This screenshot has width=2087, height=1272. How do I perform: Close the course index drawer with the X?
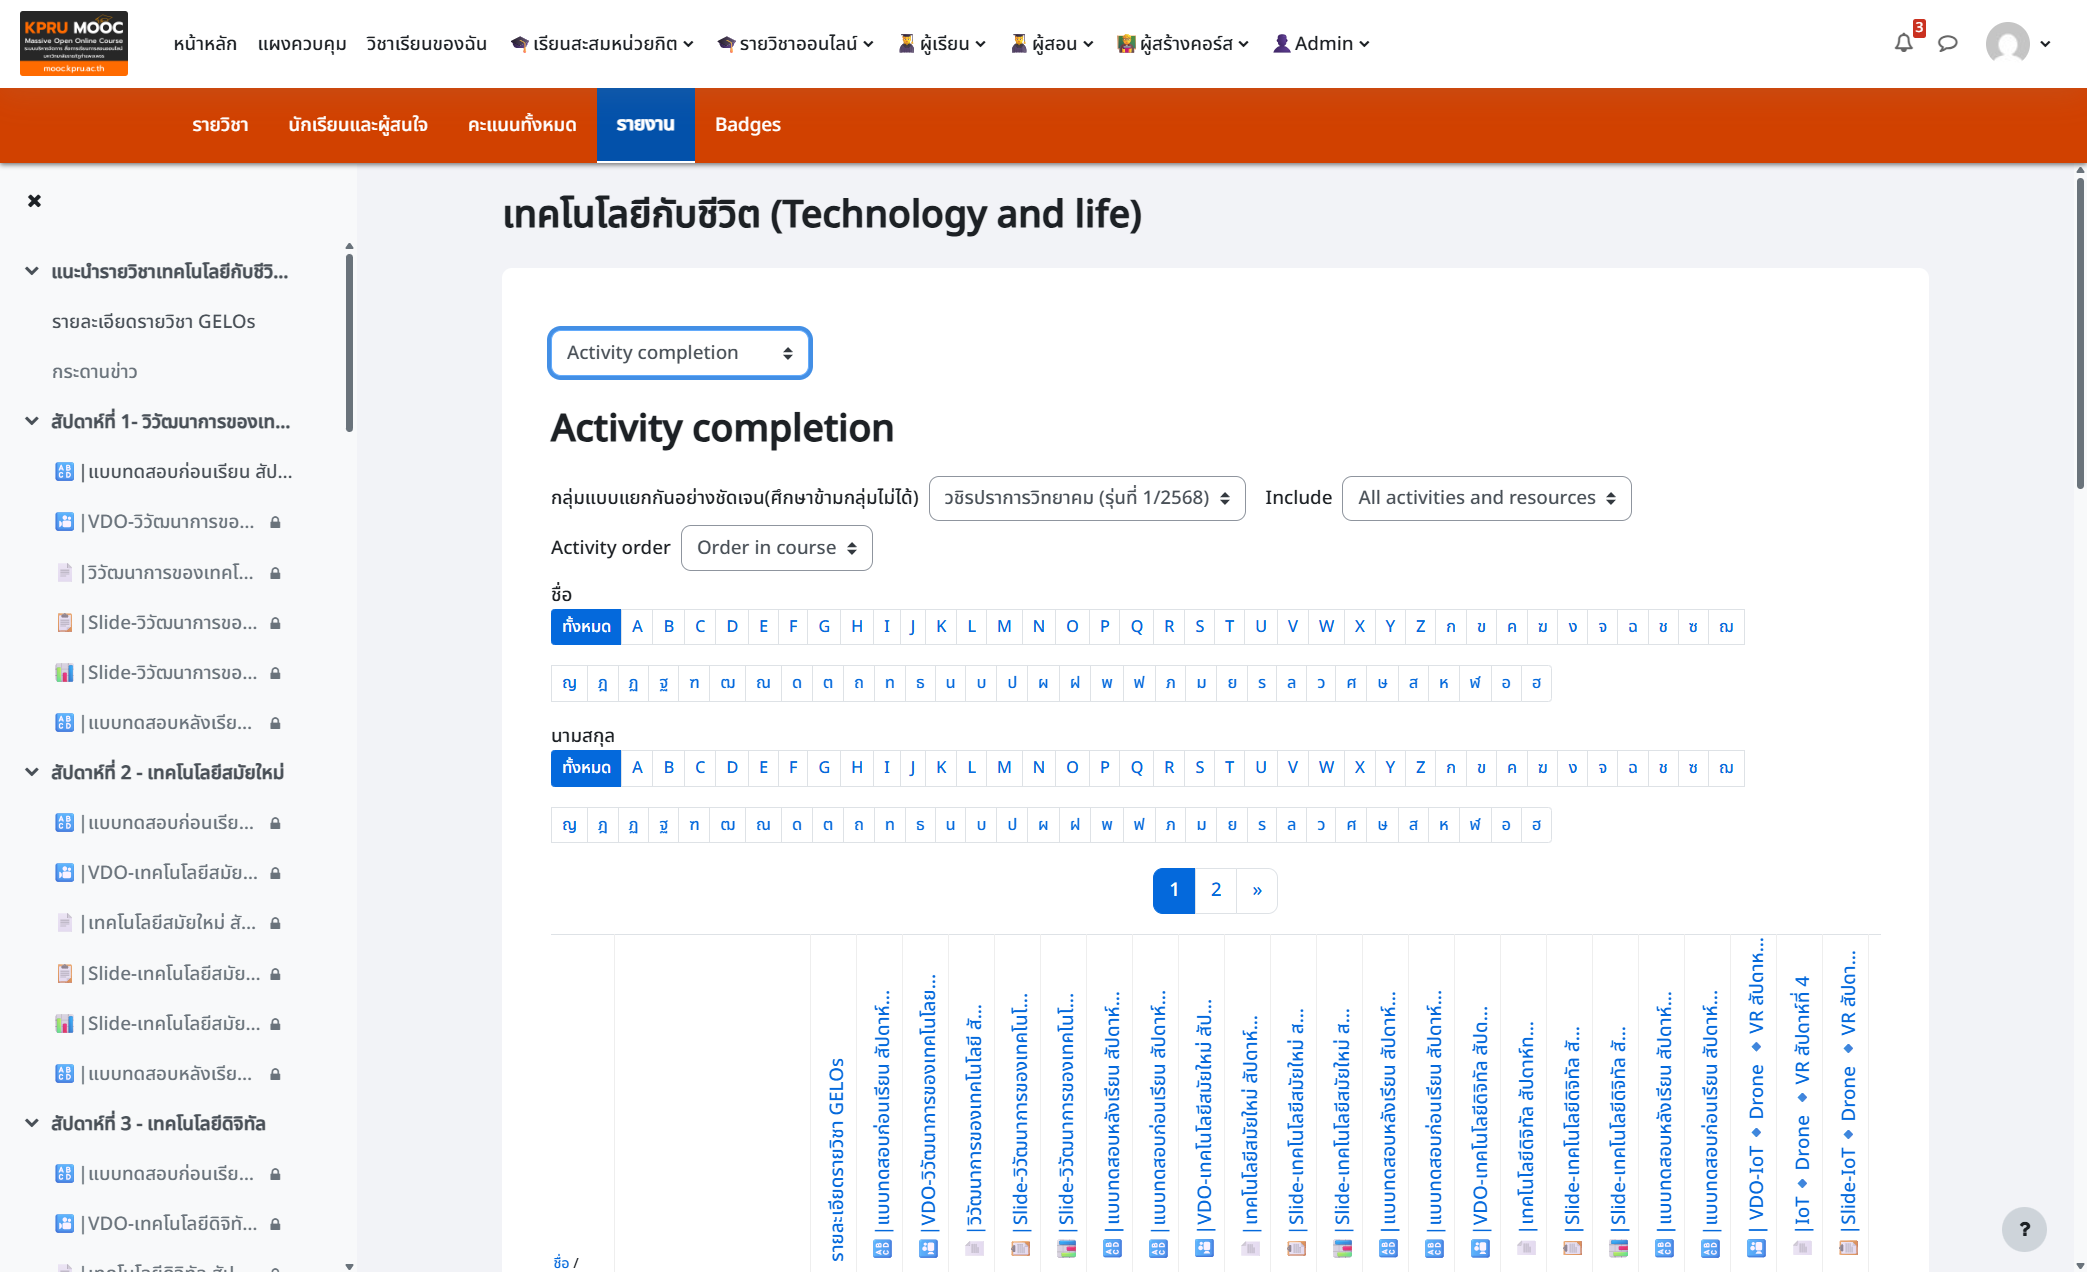pyautogui.click(x=35, y=201)
